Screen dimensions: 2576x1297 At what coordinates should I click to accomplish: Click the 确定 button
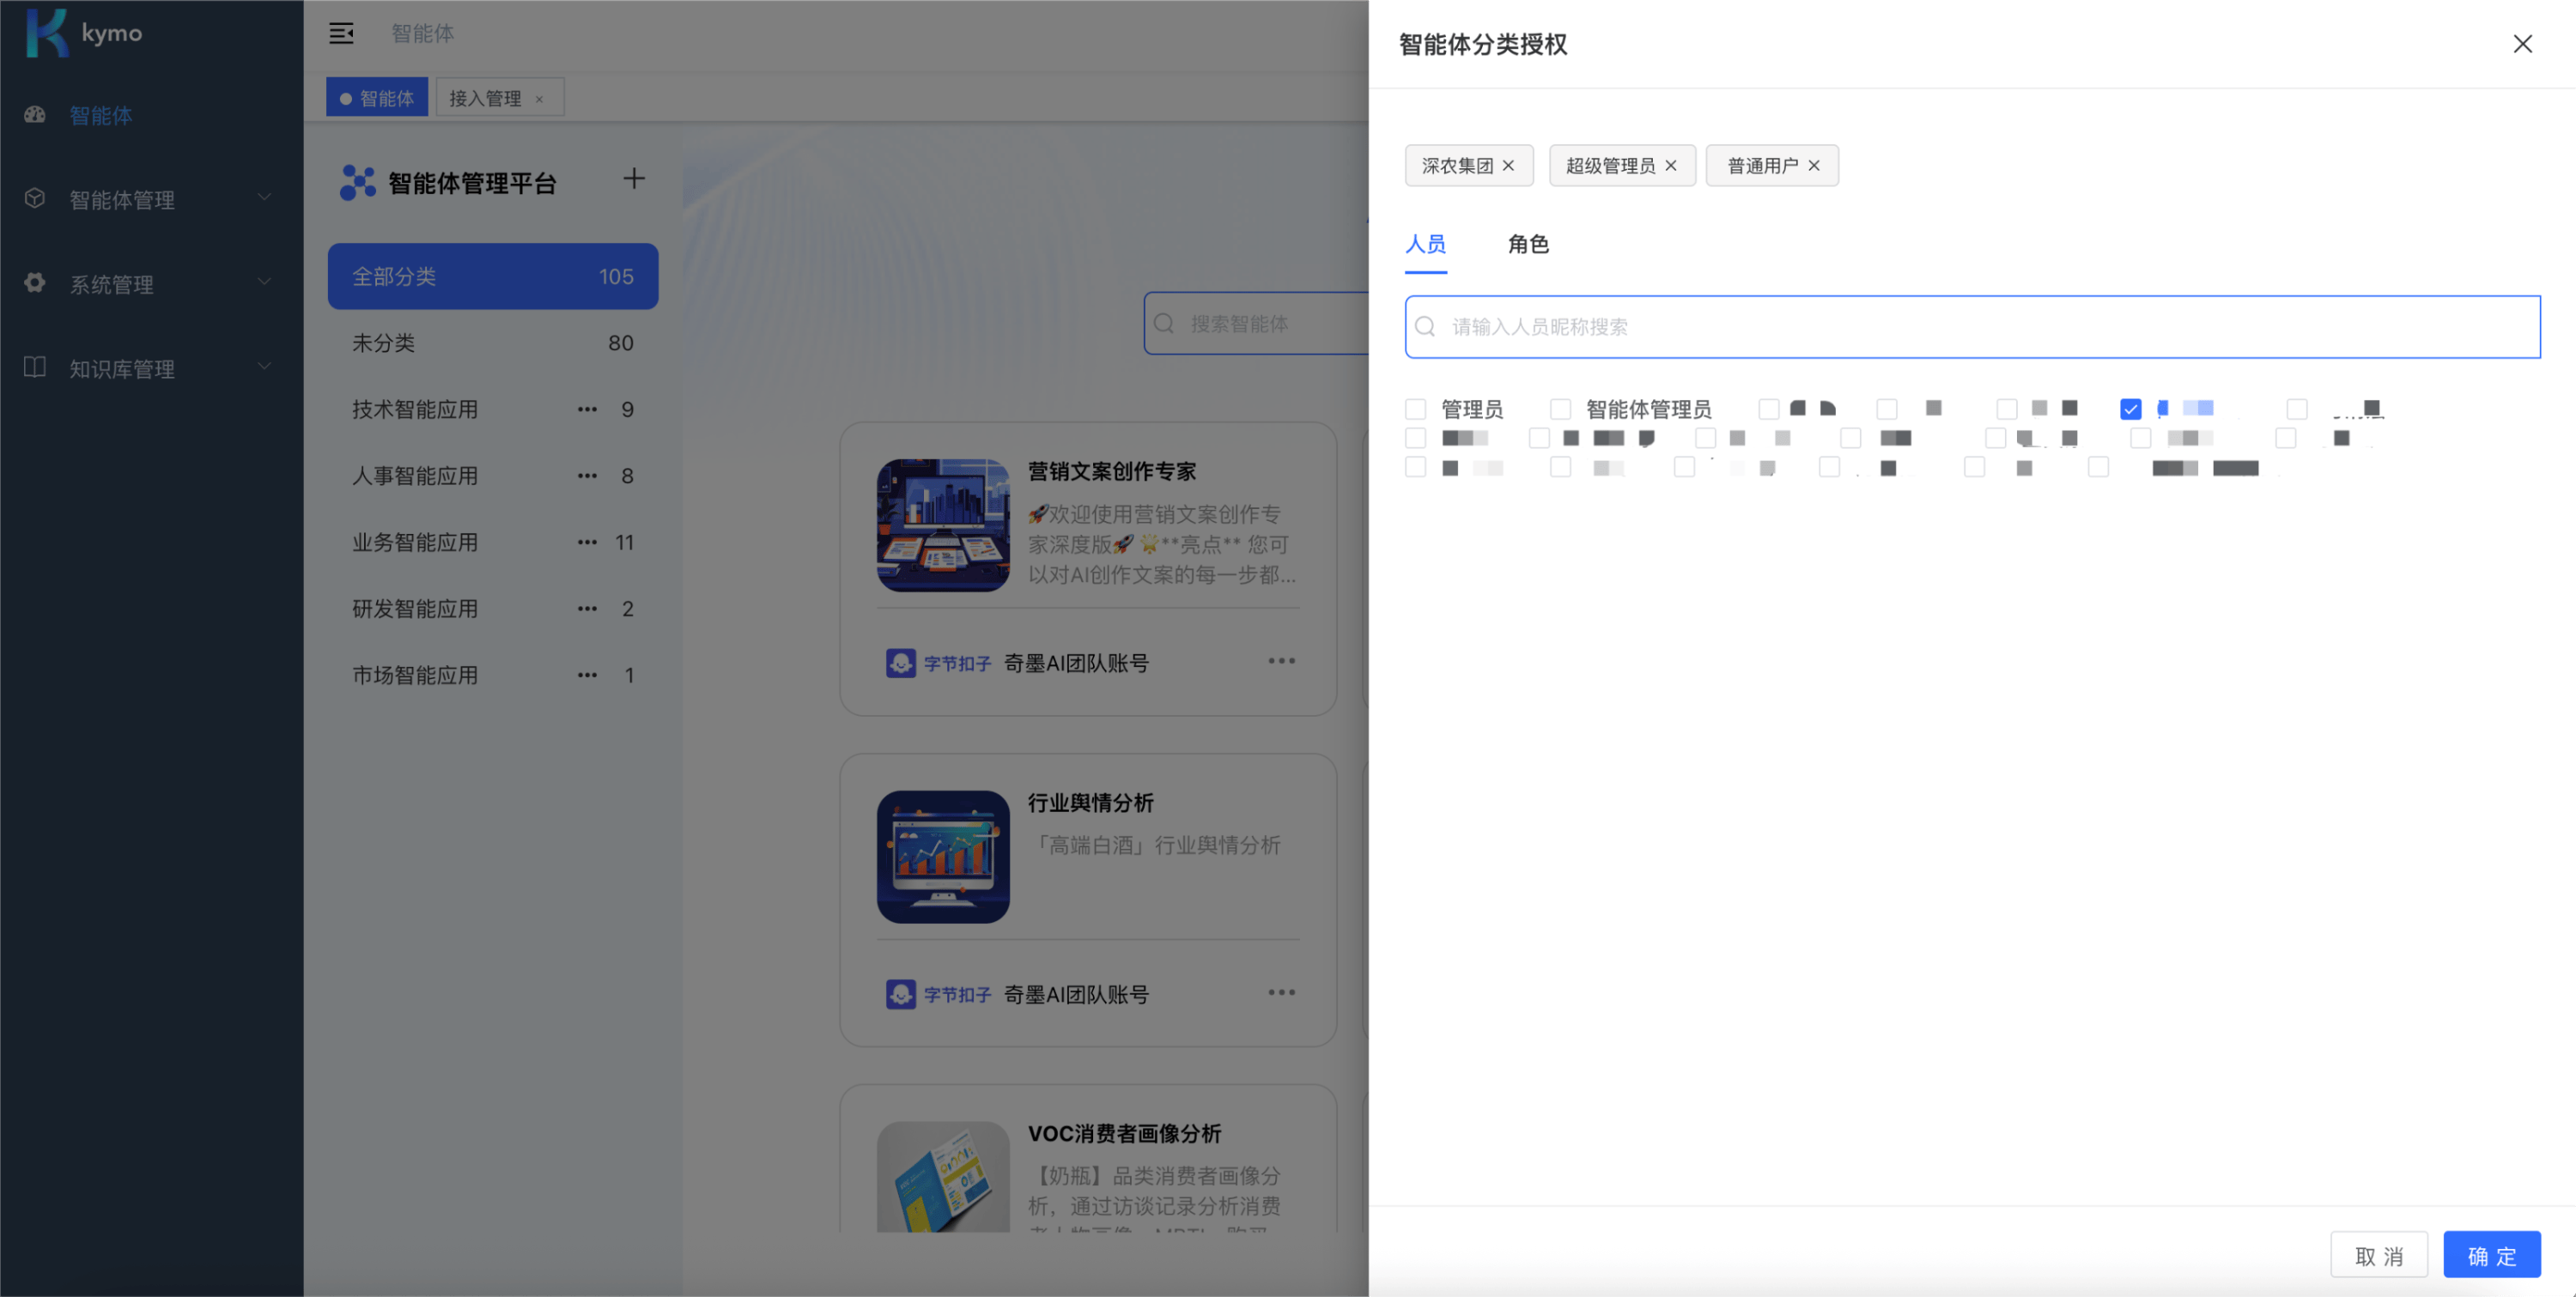pos(2491,1255)
